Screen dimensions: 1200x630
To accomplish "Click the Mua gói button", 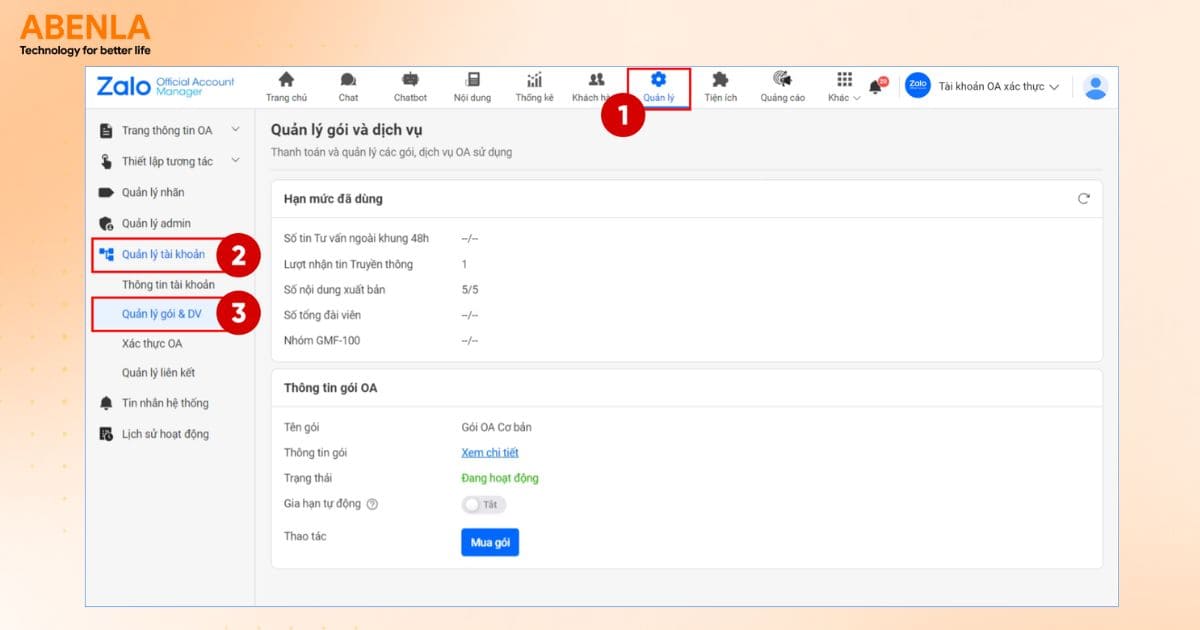I will click(490, 542).
